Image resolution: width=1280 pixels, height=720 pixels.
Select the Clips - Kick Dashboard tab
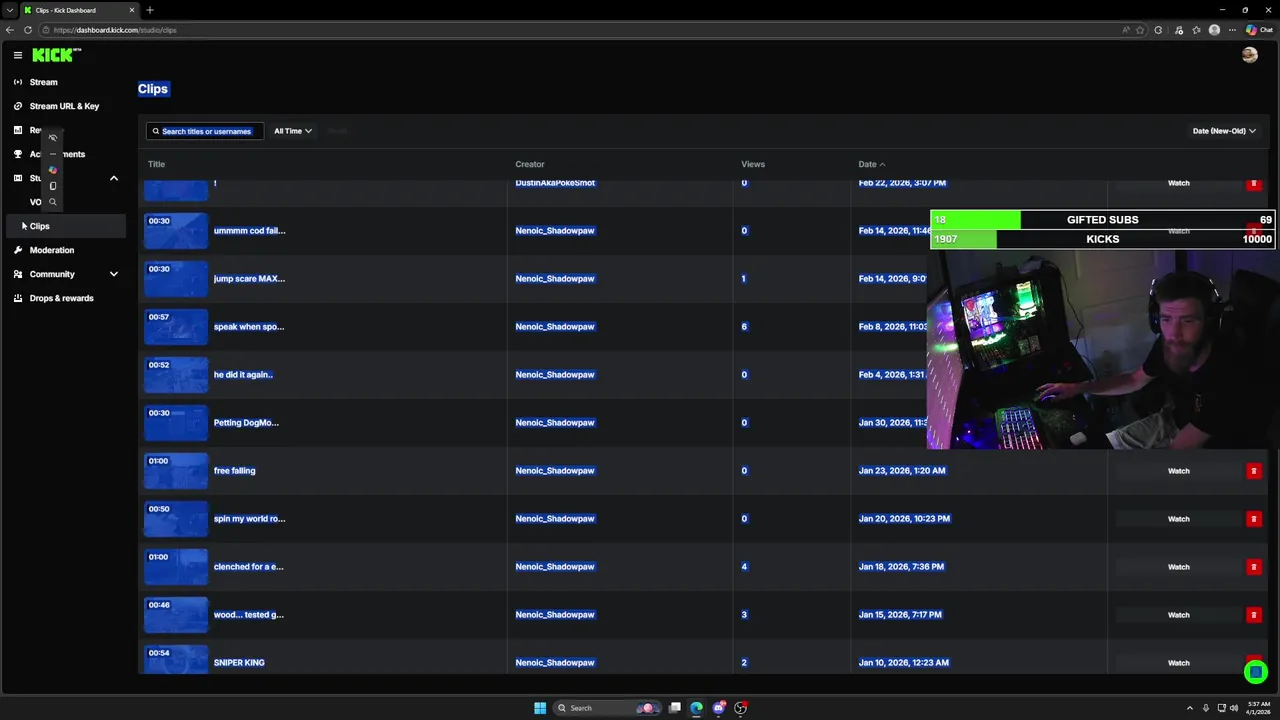(x=80, y=10)
